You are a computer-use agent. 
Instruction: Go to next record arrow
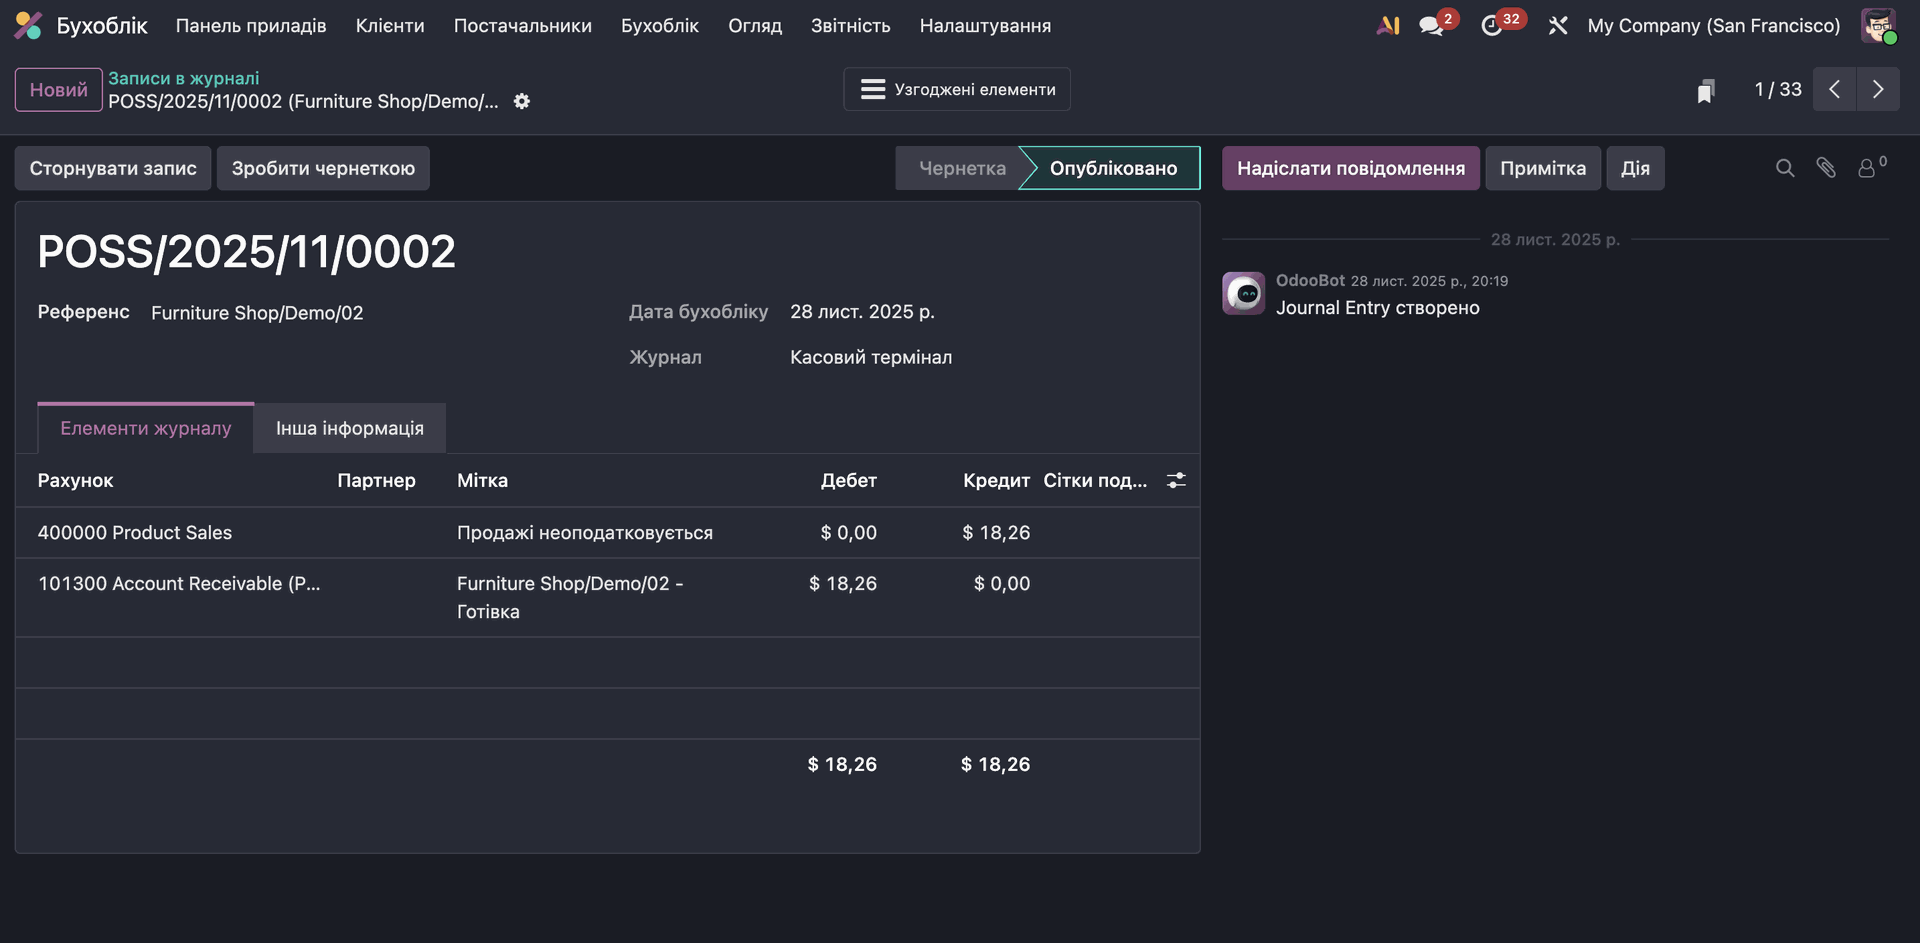pyautogui.click(x=1878, y=90)
